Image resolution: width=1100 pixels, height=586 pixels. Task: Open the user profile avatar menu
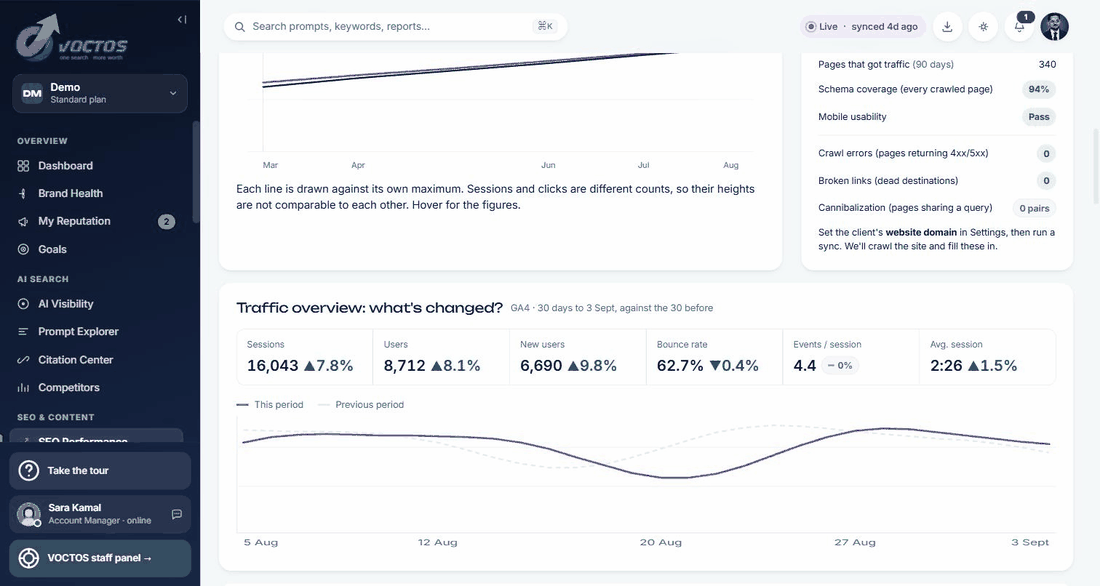[1054, 27]
